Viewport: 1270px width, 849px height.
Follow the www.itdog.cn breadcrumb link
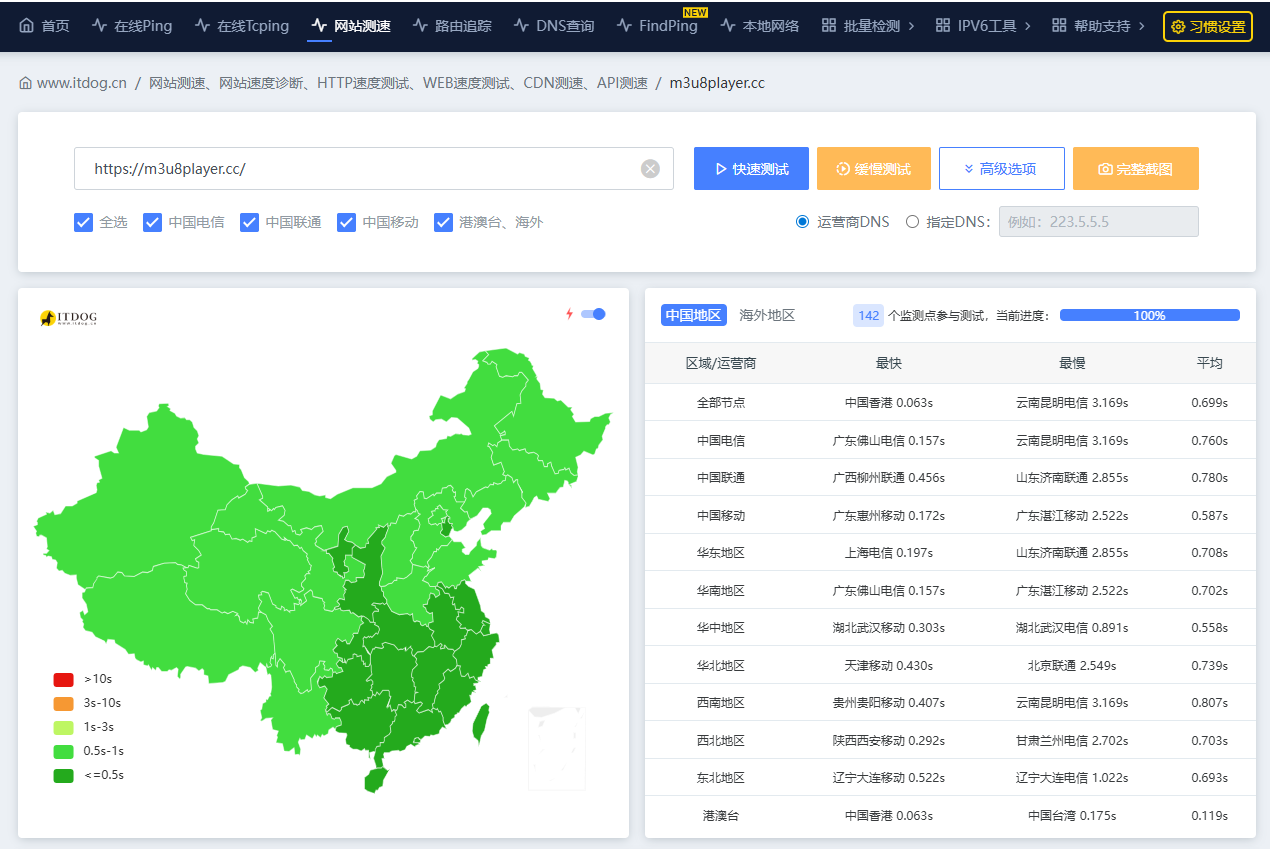pos(81,83)
